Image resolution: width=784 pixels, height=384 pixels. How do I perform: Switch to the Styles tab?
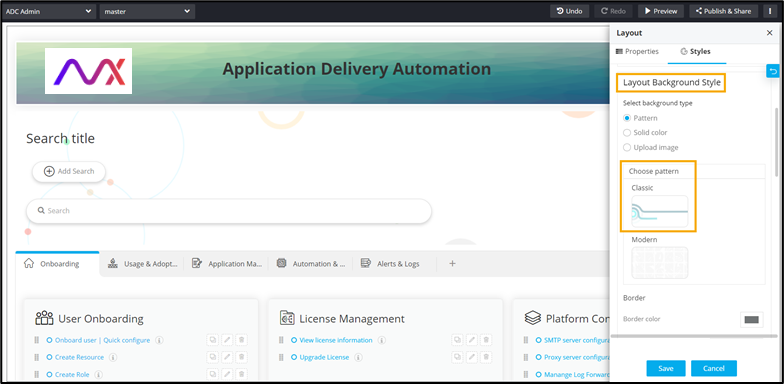(696, 52)
